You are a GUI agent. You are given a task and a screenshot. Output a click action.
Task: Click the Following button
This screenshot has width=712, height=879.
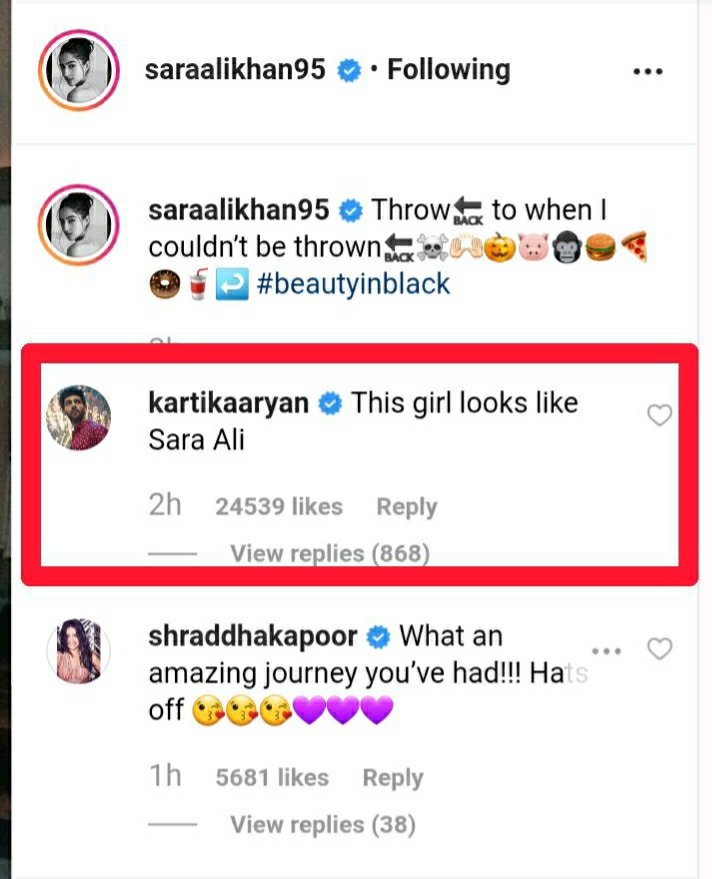click(448, 70)
